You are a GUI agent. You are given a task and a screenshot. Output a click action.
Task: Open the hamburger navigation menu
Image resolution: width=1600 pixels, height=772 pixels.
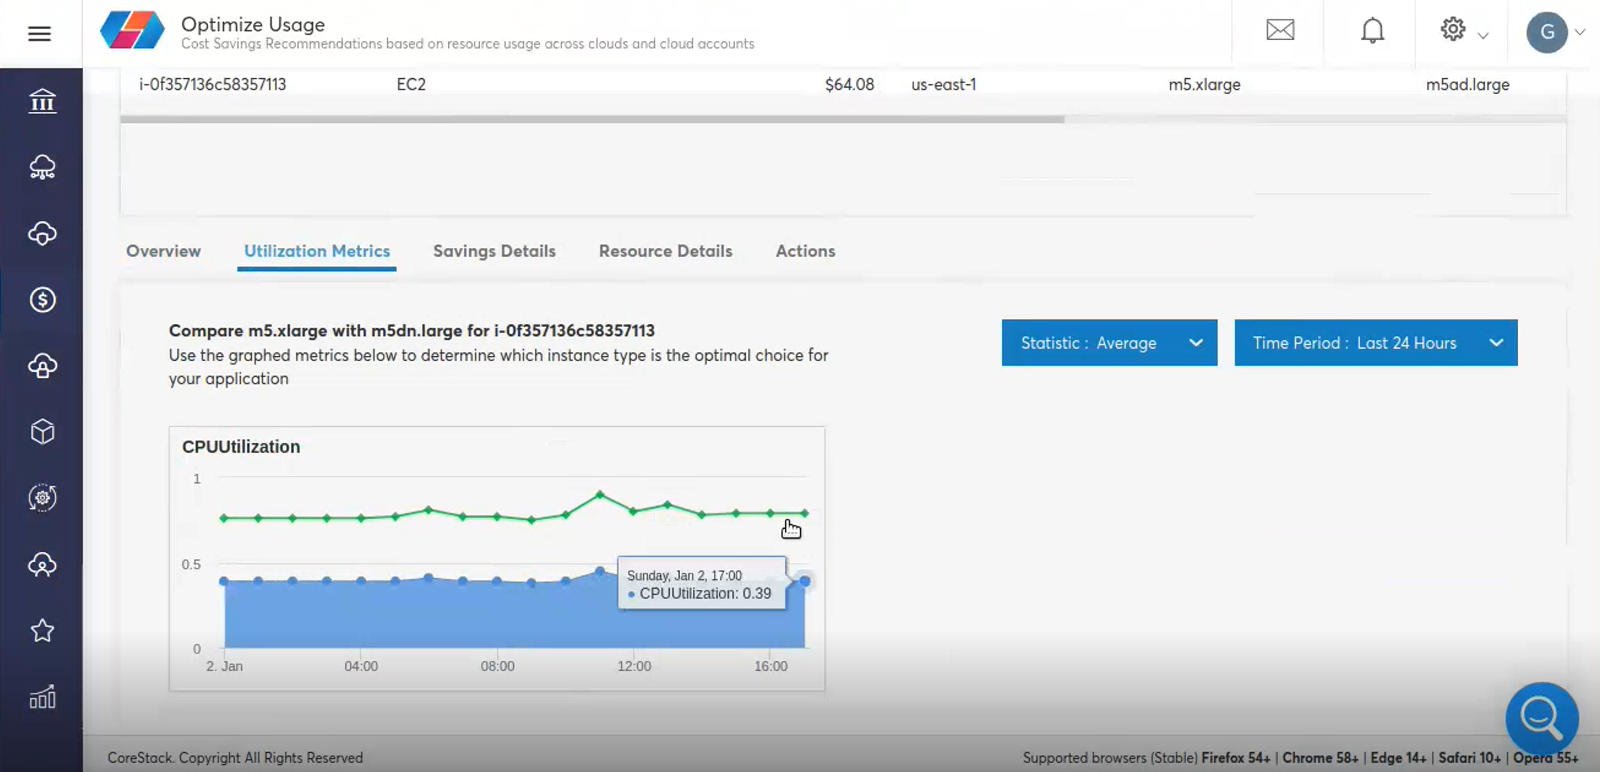(x=40, y=34)
